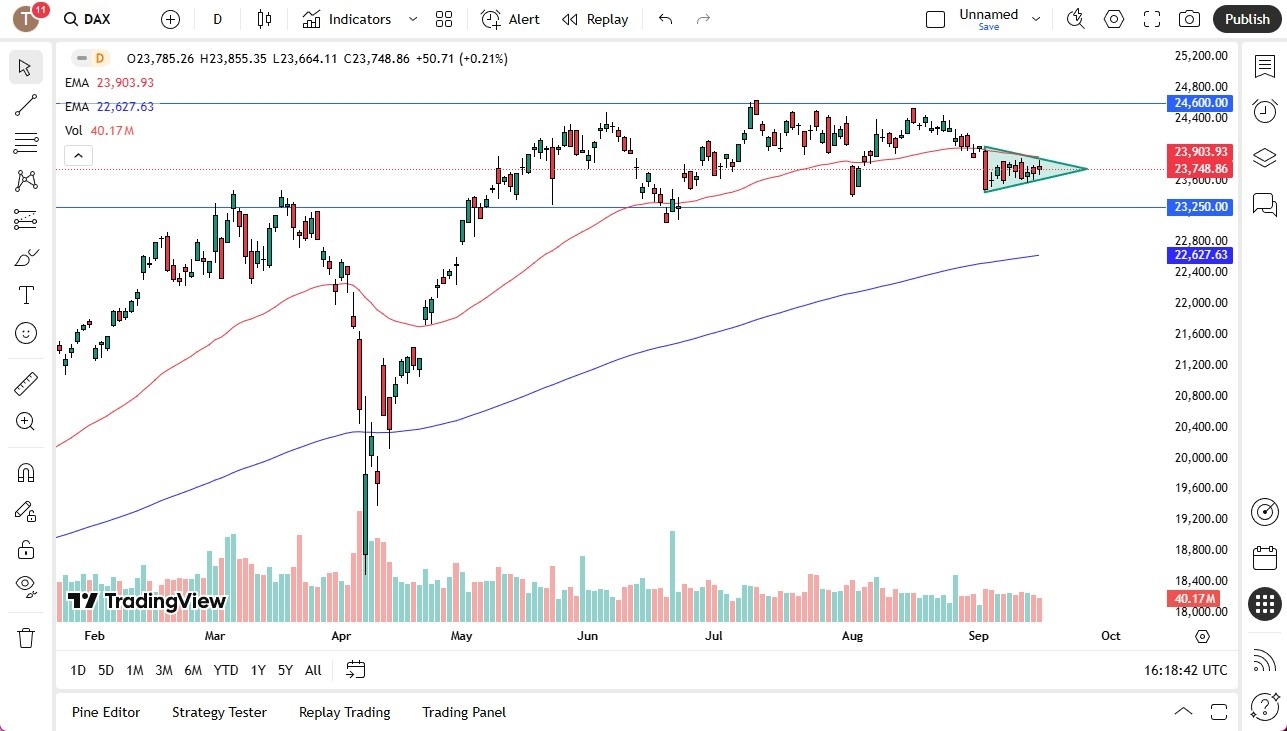Select the Trend Line drawing tool
Screen dimensions: 1287x731
click(25, 105)
